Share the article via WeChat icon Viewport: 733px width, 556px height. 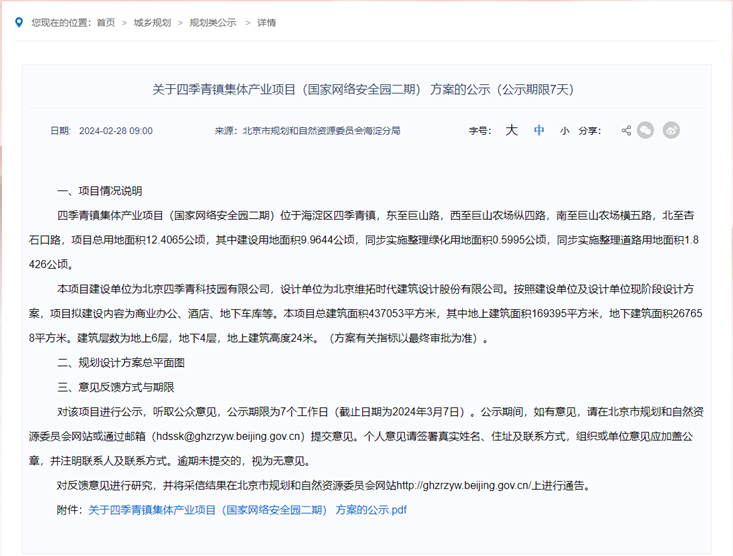click(x=646, y=130)
